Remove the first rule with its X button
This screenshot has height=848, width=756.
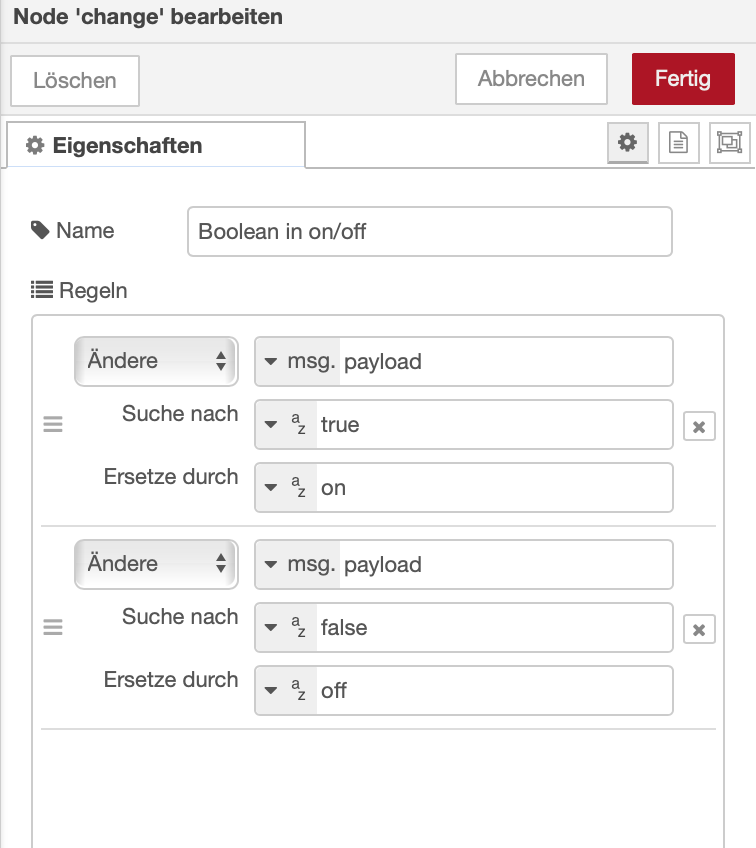coord(699,427)
